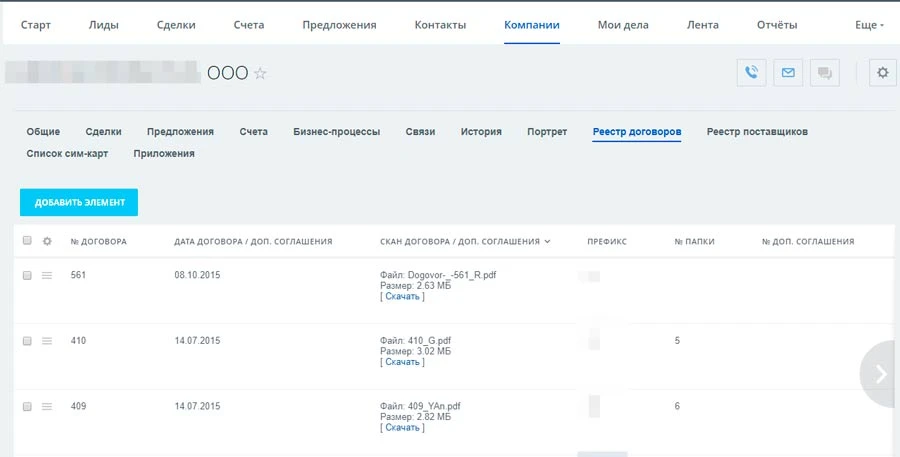
Task: Open Сделки in top navigation
Action: pos(176,25)
